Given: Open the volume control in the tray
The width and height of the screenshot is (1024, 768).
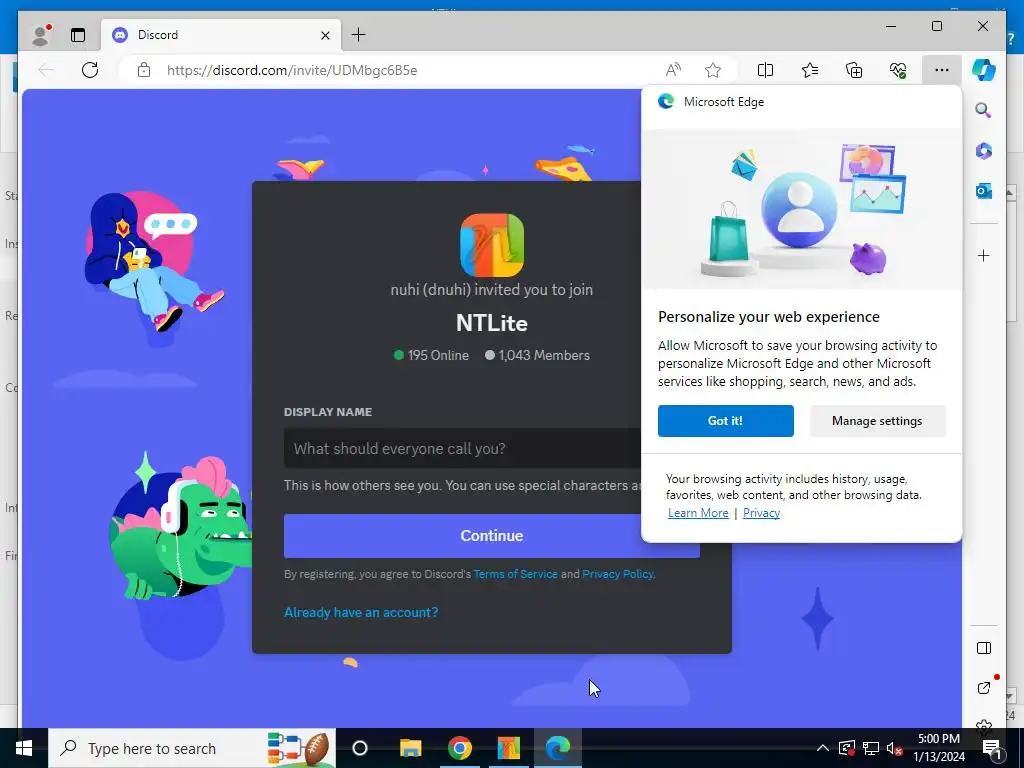Looking at the screenshot, I should coord(895,748).
